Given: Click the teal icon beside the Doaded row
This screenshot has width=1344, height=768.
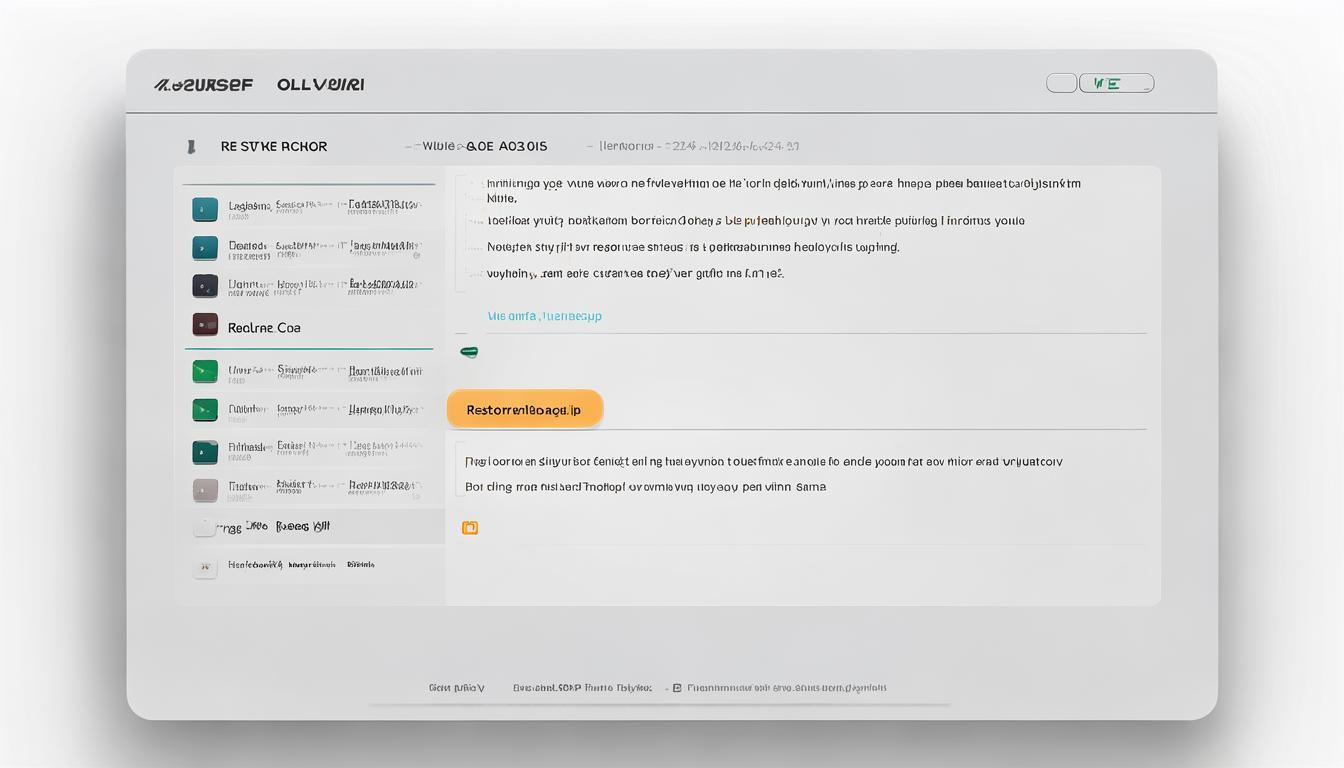Looking at the screenshot, I should [x=204, y=248].
